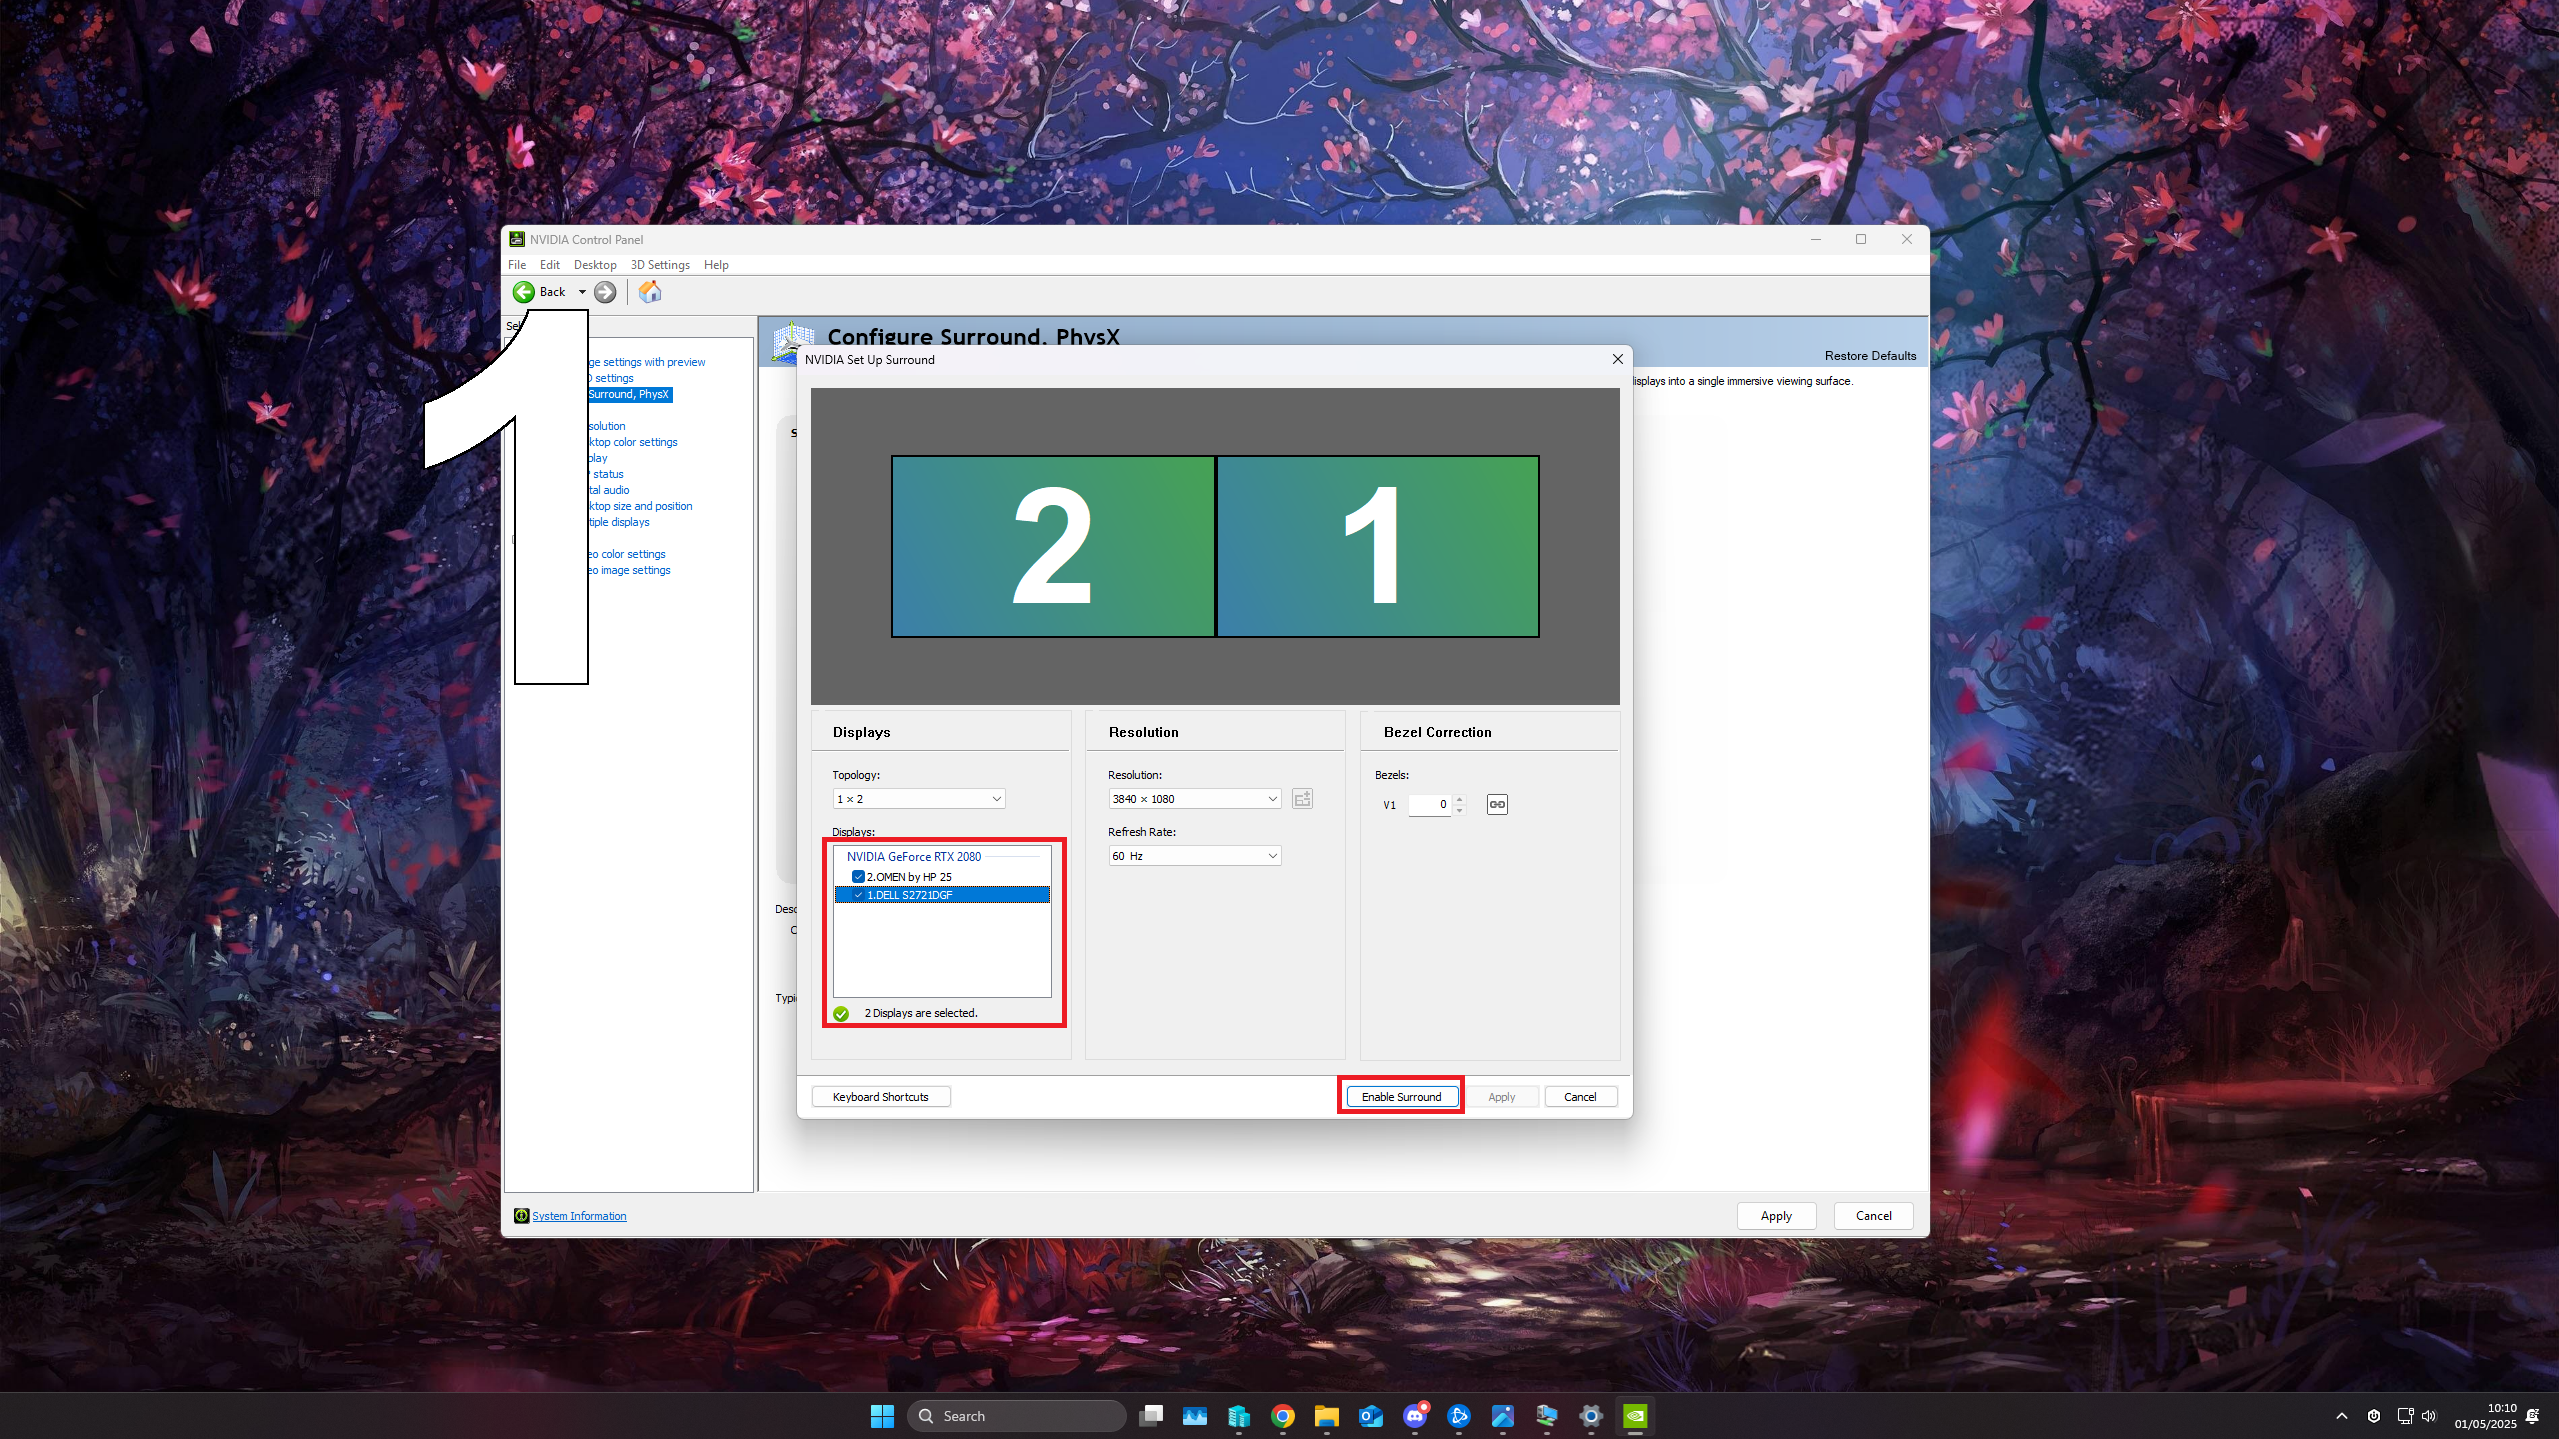Click the Keyboard Shortcuts button
Screen dimensions: 2559x1439
coord(880,1097)
